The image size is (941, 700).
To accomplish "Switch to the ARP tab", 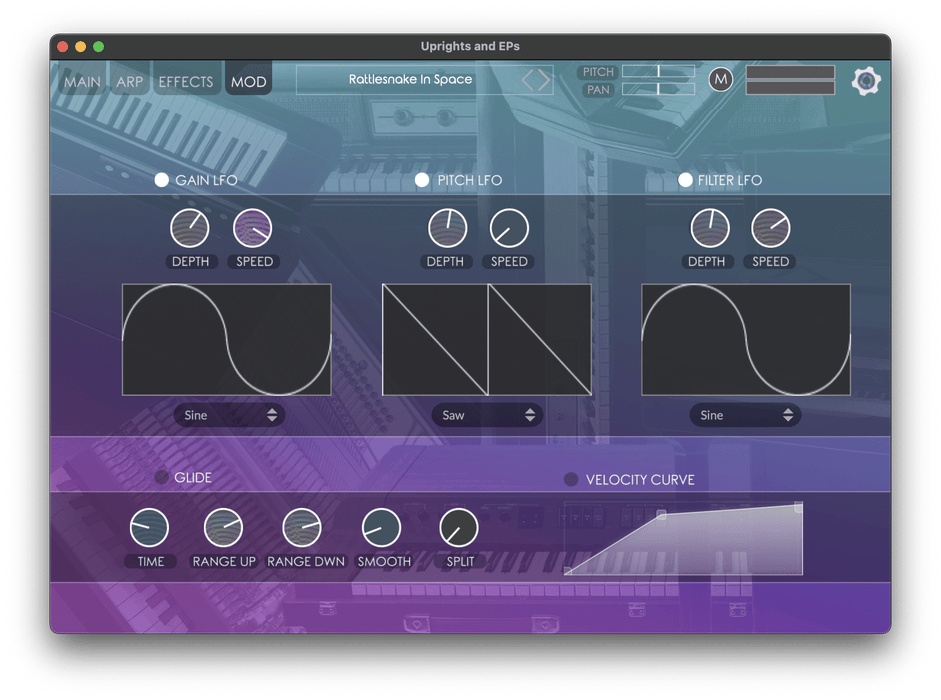I will 129,82.
